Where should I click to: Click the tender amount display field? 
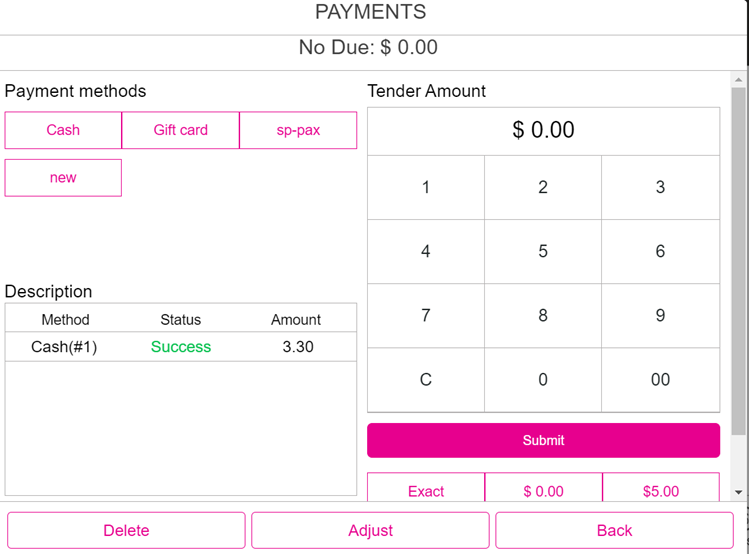pos(543,131)
